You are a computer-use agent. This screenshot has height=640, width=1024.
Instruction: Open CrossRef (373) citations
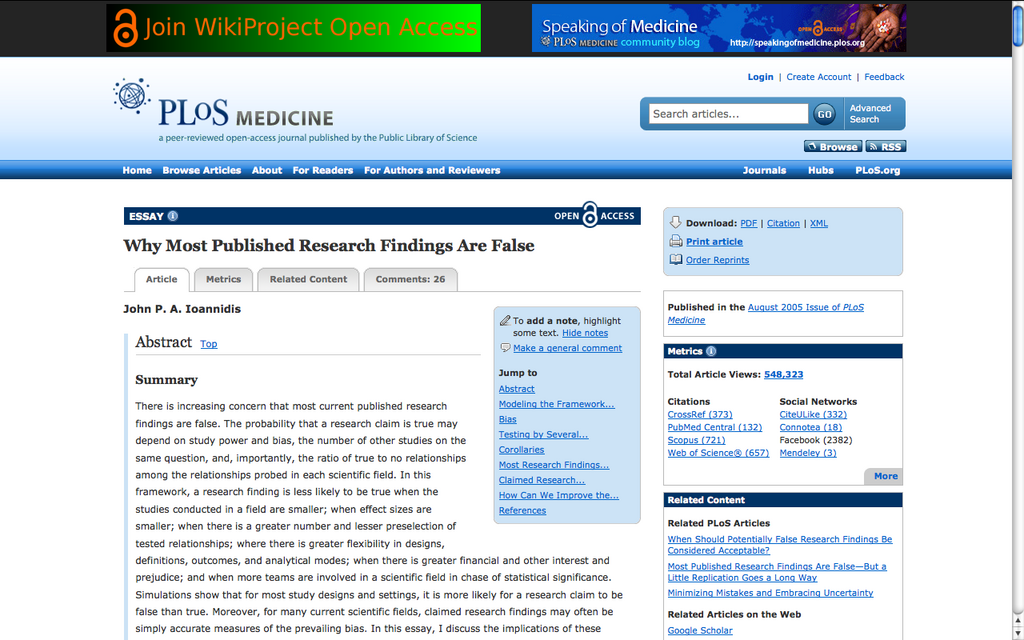(700, 415)
